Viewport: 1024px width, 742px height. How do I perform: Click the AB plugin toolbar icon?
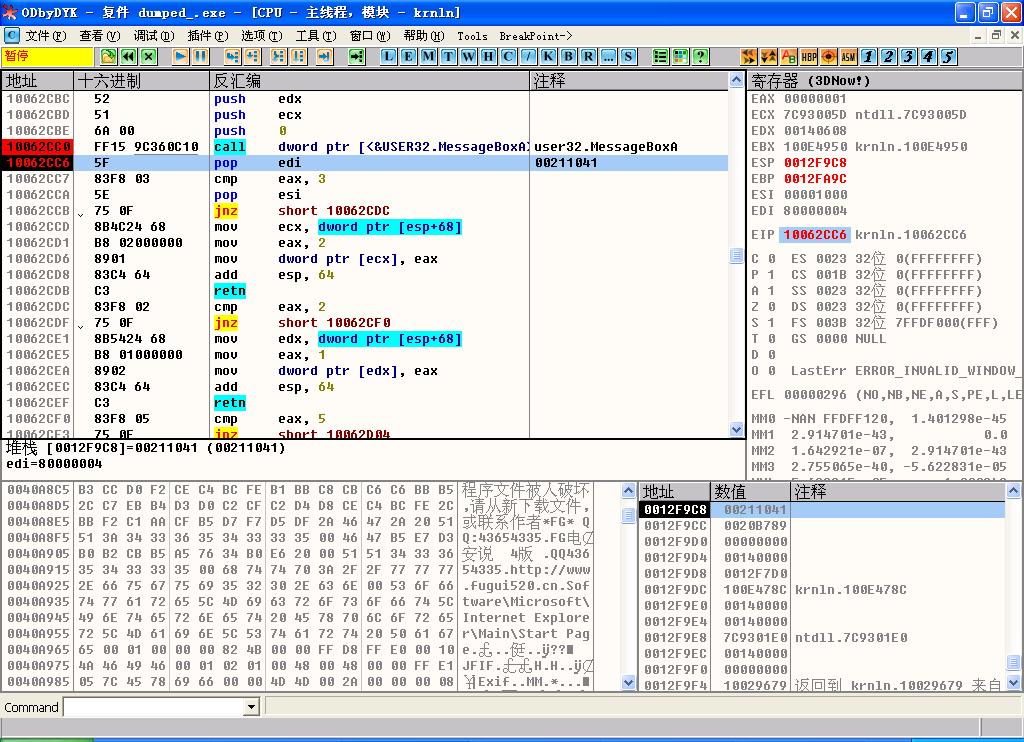tap(789, 57)
